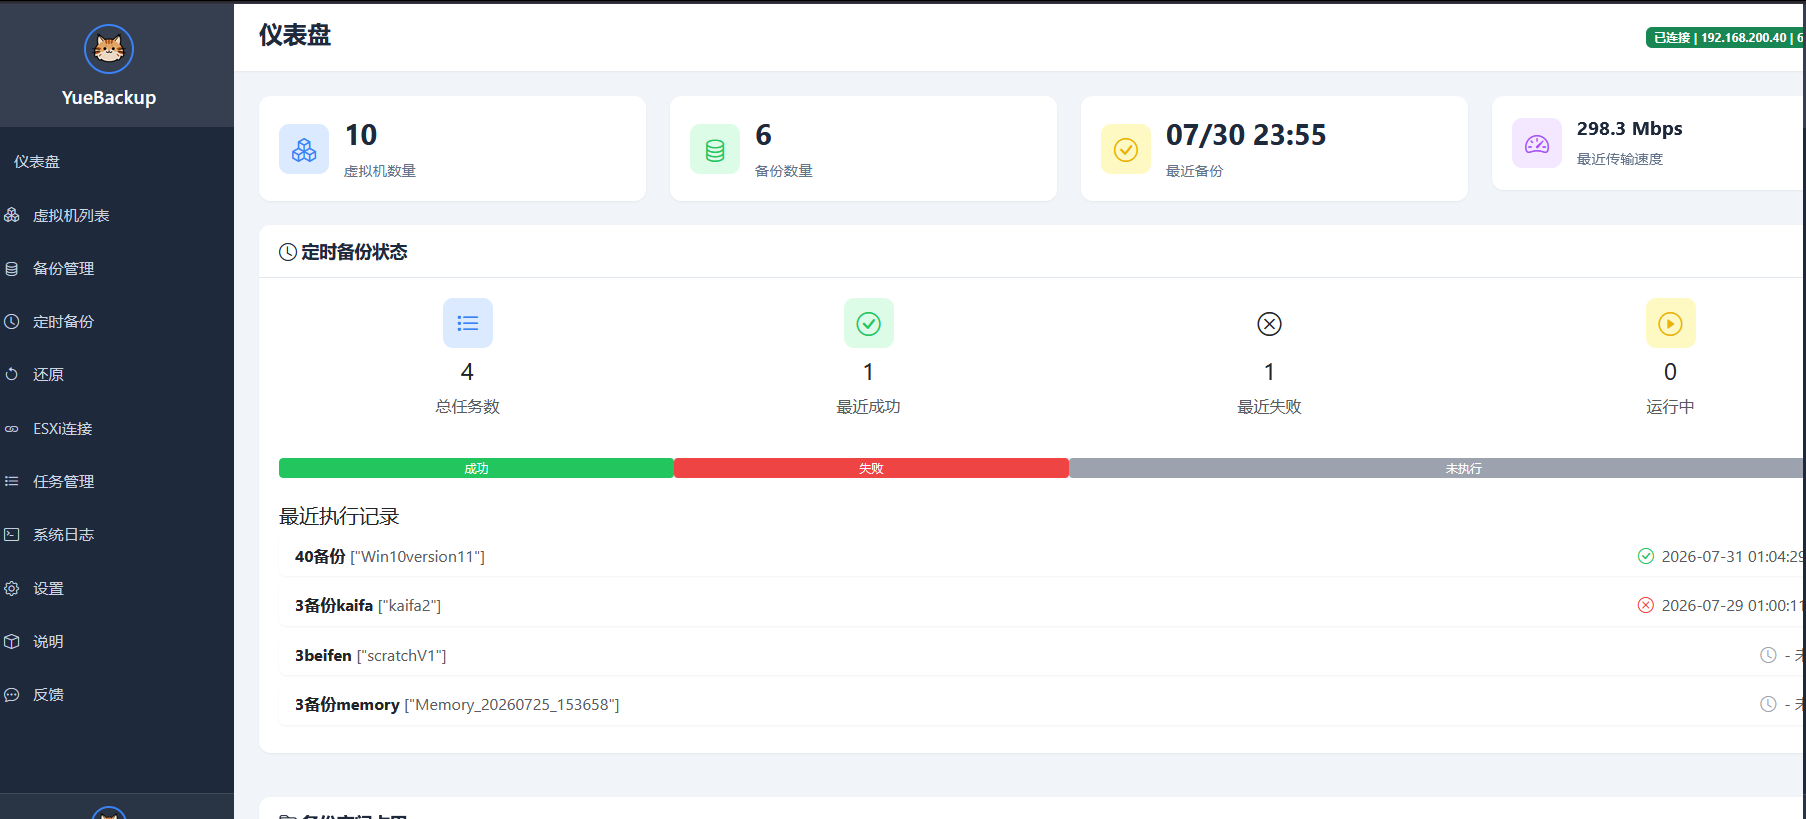This screenshot has width=1806, height=819.
Task: Click the green check icon above 最近成功
Action: [x=869, y=323]
